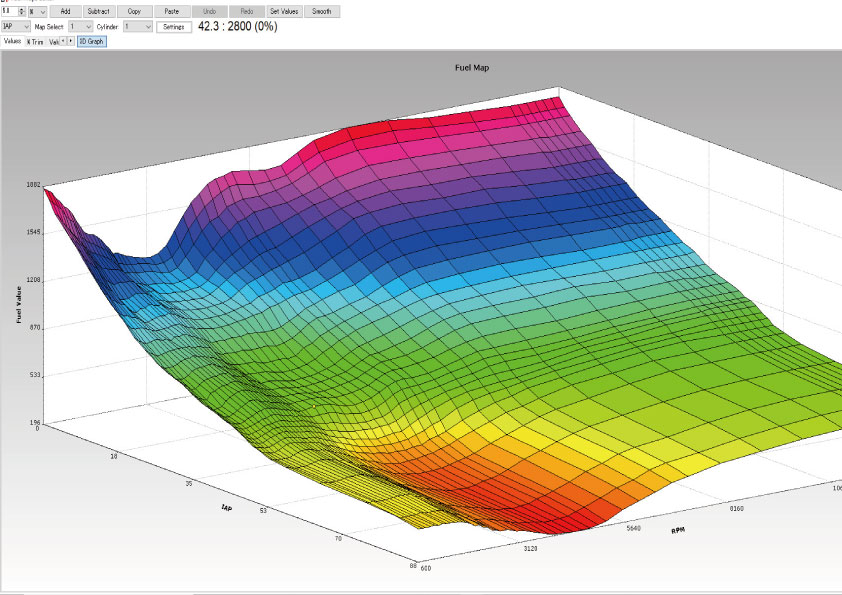Switch to the % Trim tab
Viewport: 842px width, 595px height.
[x=35, y=42]
